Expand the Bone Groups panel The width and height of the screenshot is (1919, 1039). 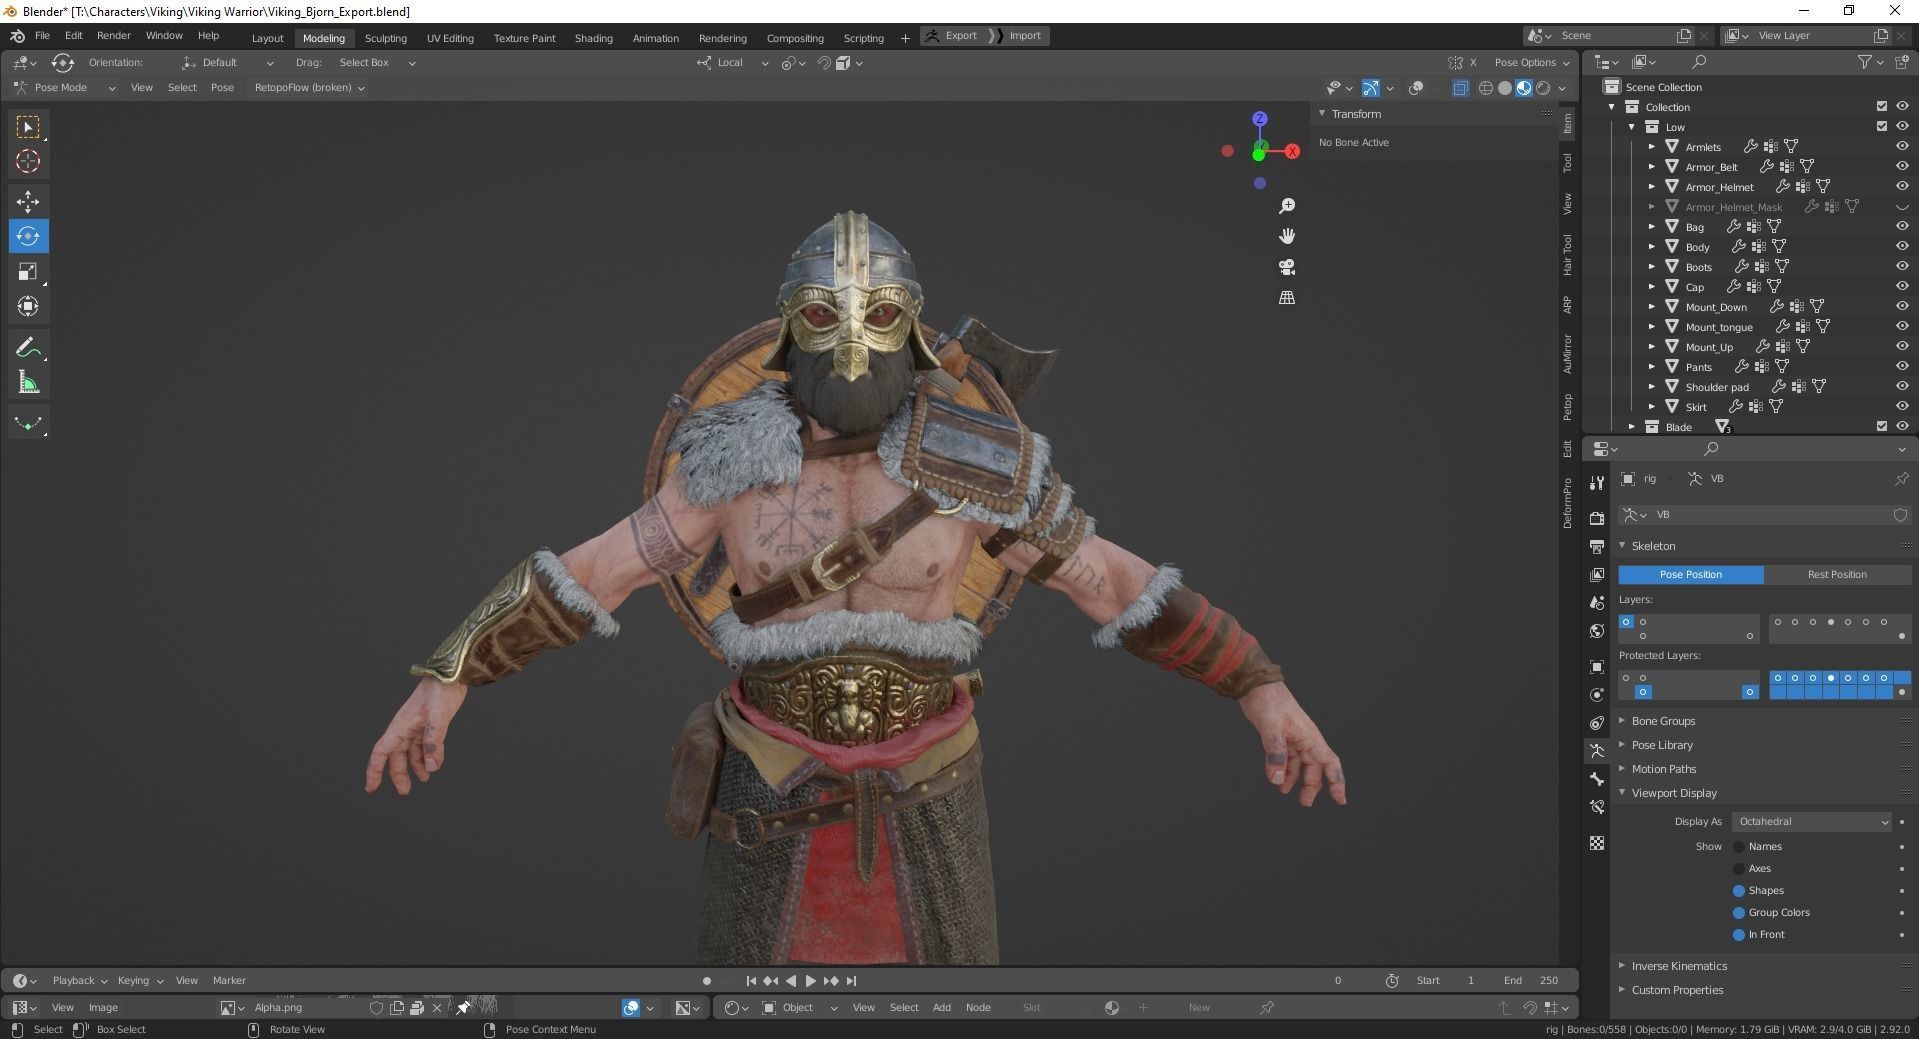(1663, 721)
